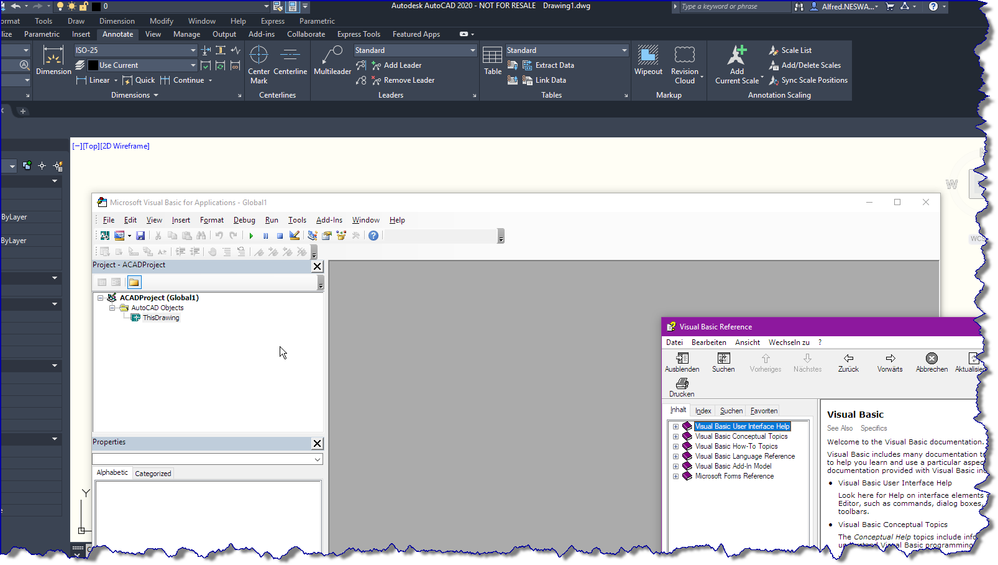Click Extract Data in Tables panel

click(548, 65)
